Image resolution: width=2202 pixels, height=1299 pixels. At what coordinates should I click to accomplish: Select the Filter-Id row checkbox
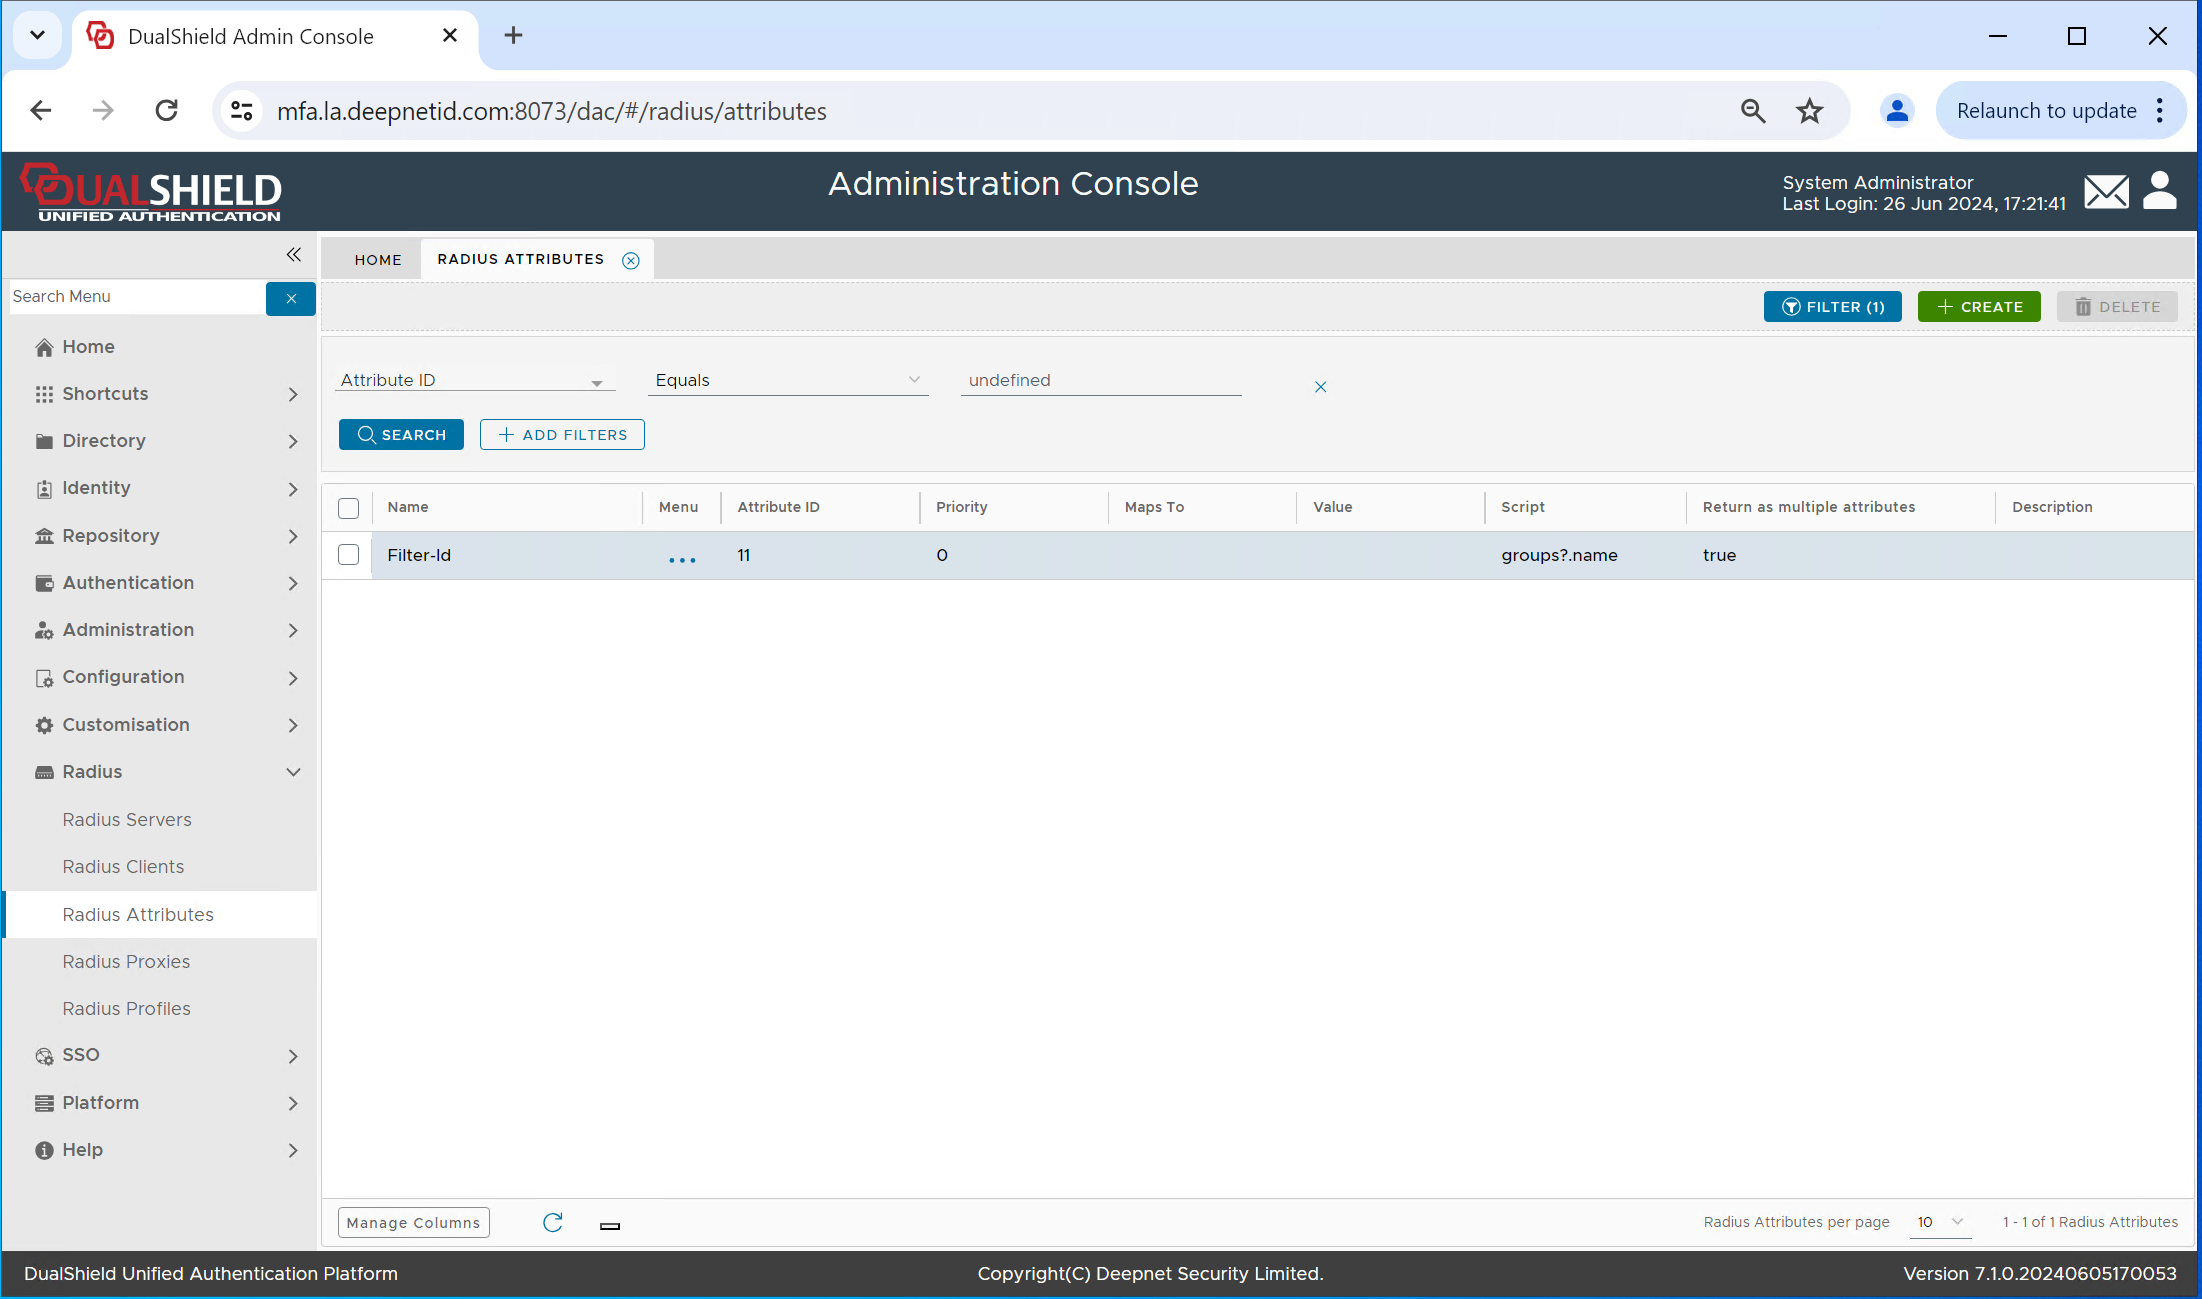click(x=348, y=555)
